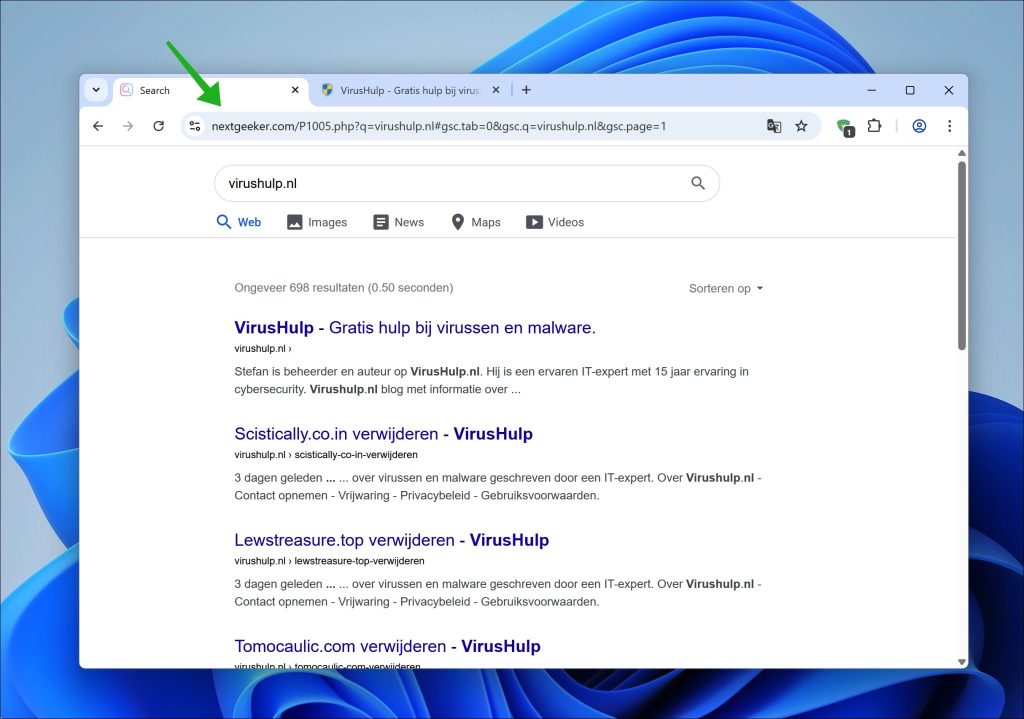Open the Sorteren op dropdown
This screenshot has width=1024, height=719.
pos(726,289)
